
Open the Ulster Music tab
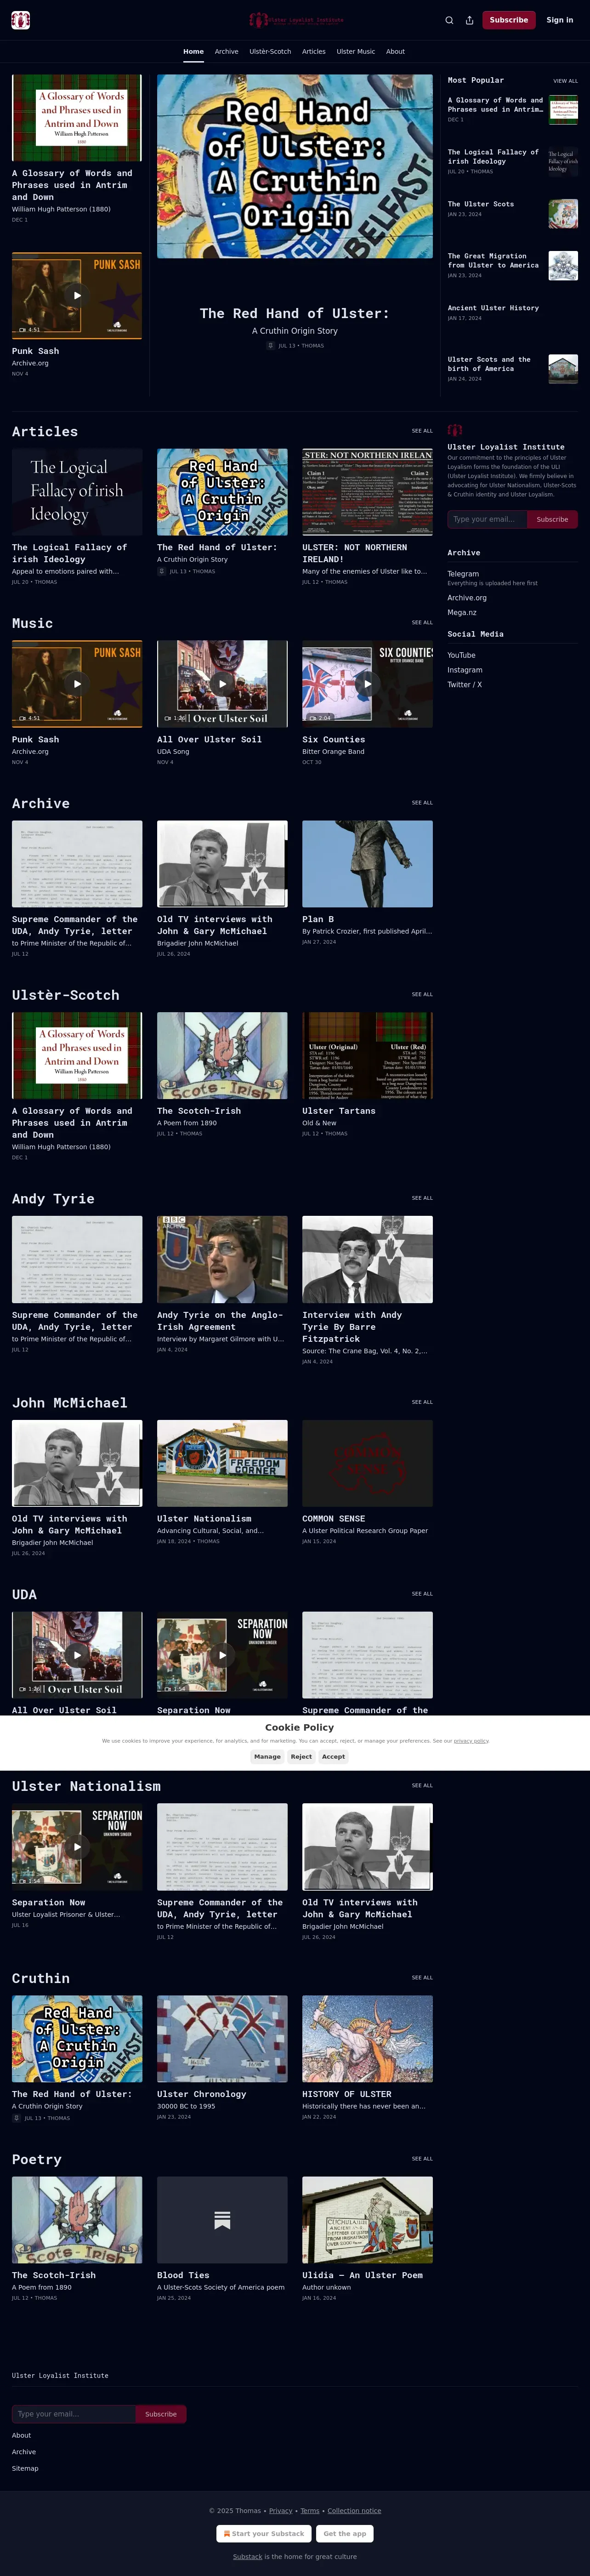[356, 51]
